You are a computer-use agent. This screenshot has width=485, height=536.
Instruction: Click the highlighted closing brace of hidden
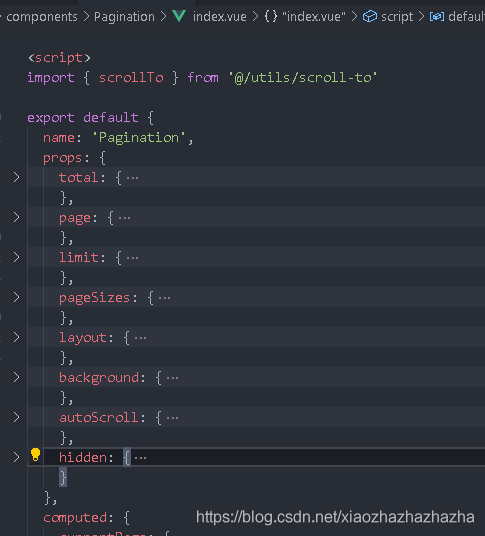tap(63, 477)
